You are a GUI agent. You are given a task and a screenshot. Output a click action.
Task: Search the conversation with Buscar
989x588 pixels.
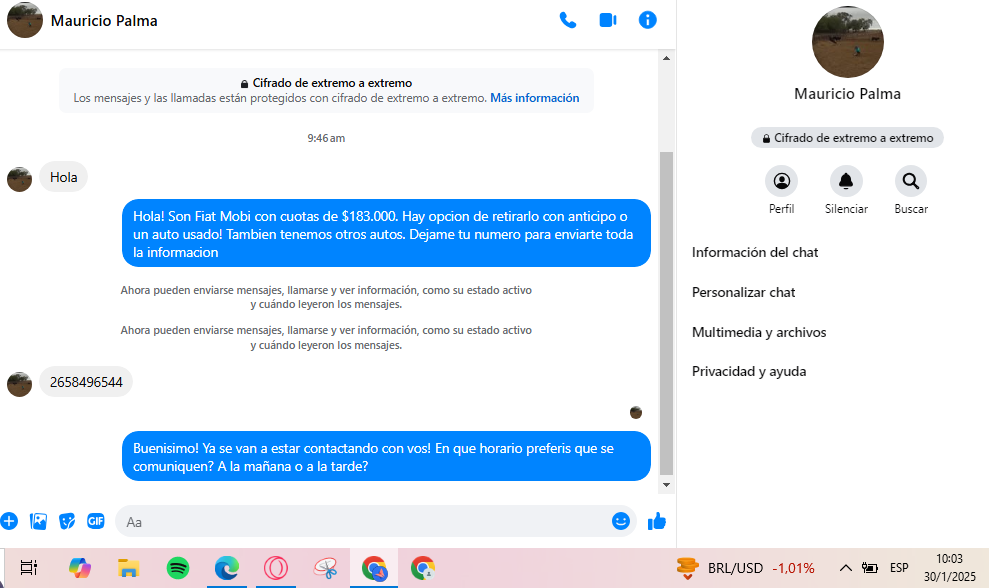point(911,182)
